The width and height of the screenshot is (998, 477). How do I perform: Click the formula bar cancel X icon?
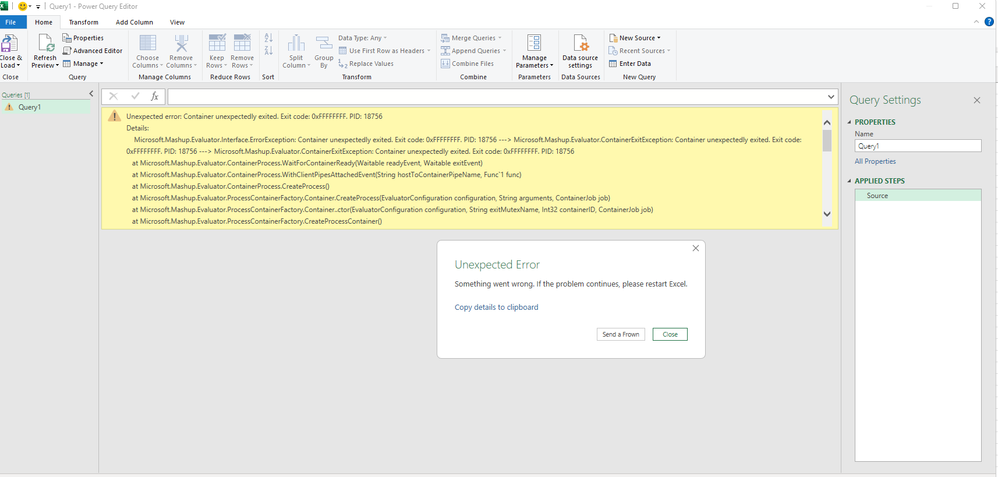coord(113,96)
